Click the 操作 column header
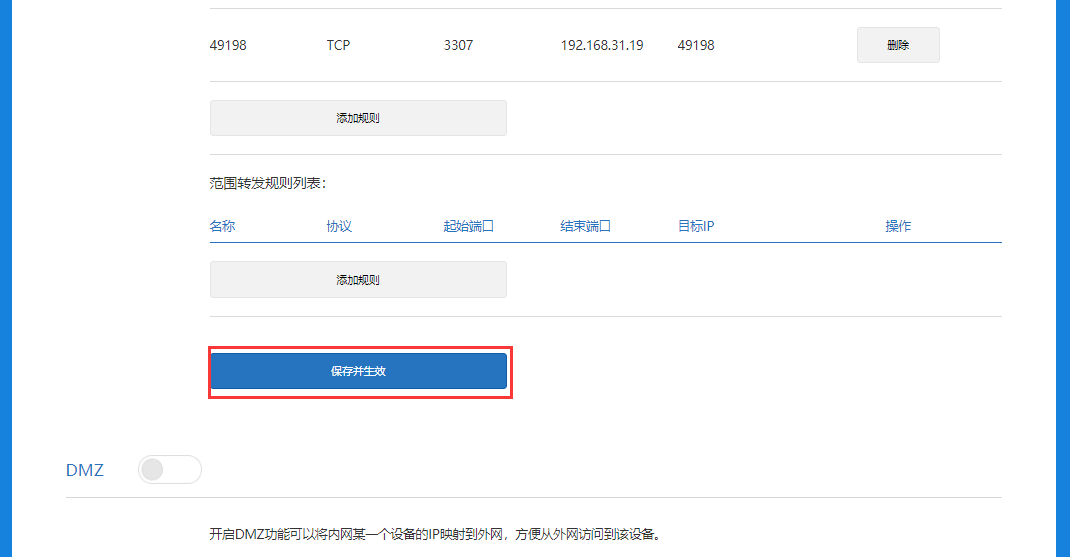This screenshot has width=1070, height=557. click(x=897, y=226)
